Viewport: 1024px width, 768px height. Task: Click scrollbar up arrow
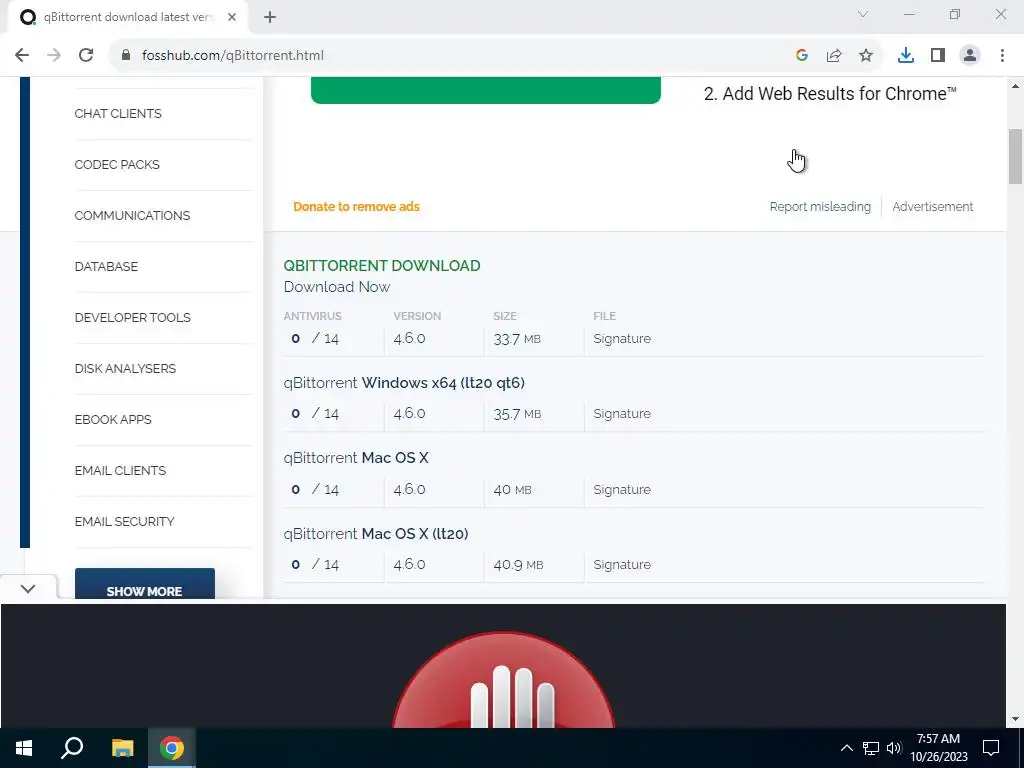(1015, 86)
